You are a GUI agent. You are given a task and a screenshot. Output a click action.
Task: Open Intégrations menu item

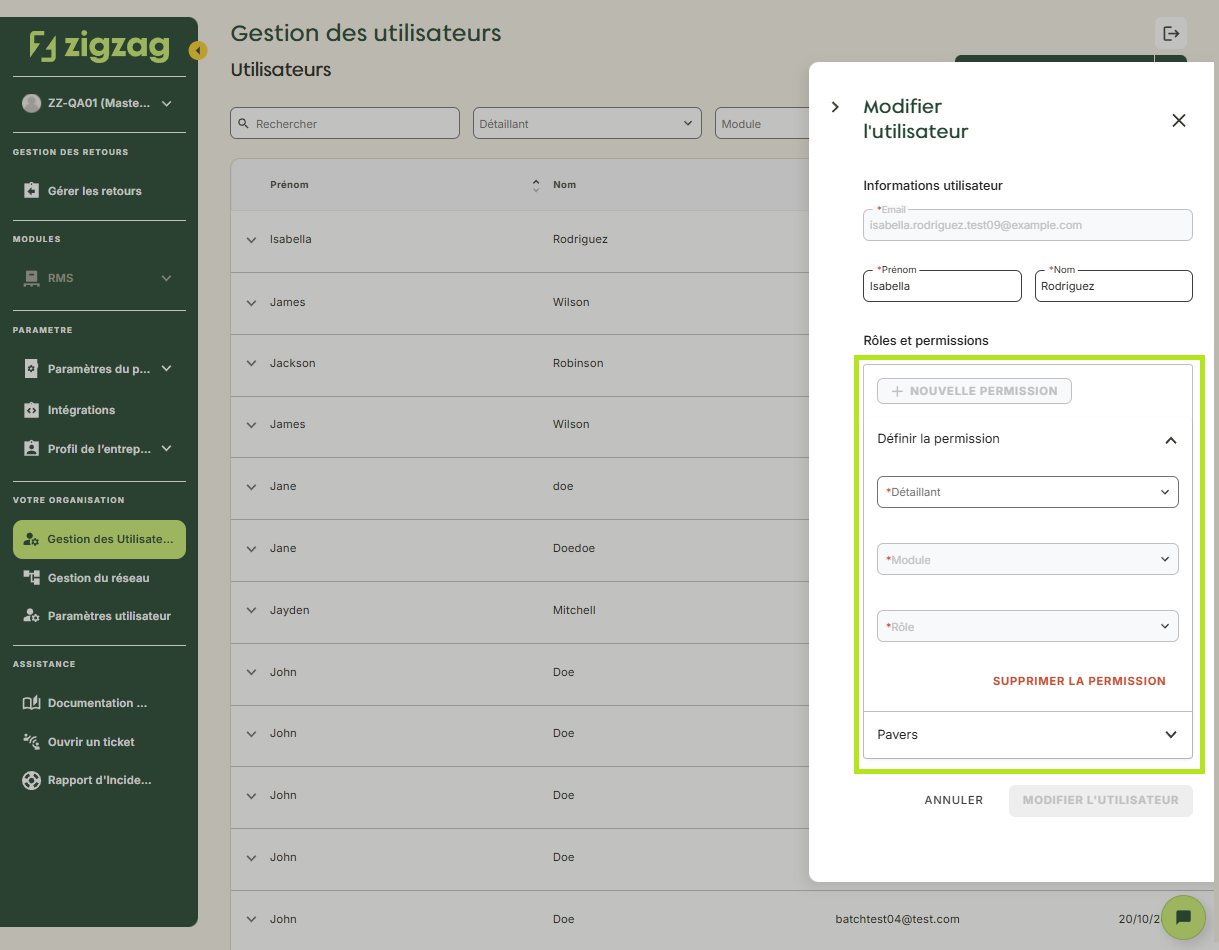[99, 410]
